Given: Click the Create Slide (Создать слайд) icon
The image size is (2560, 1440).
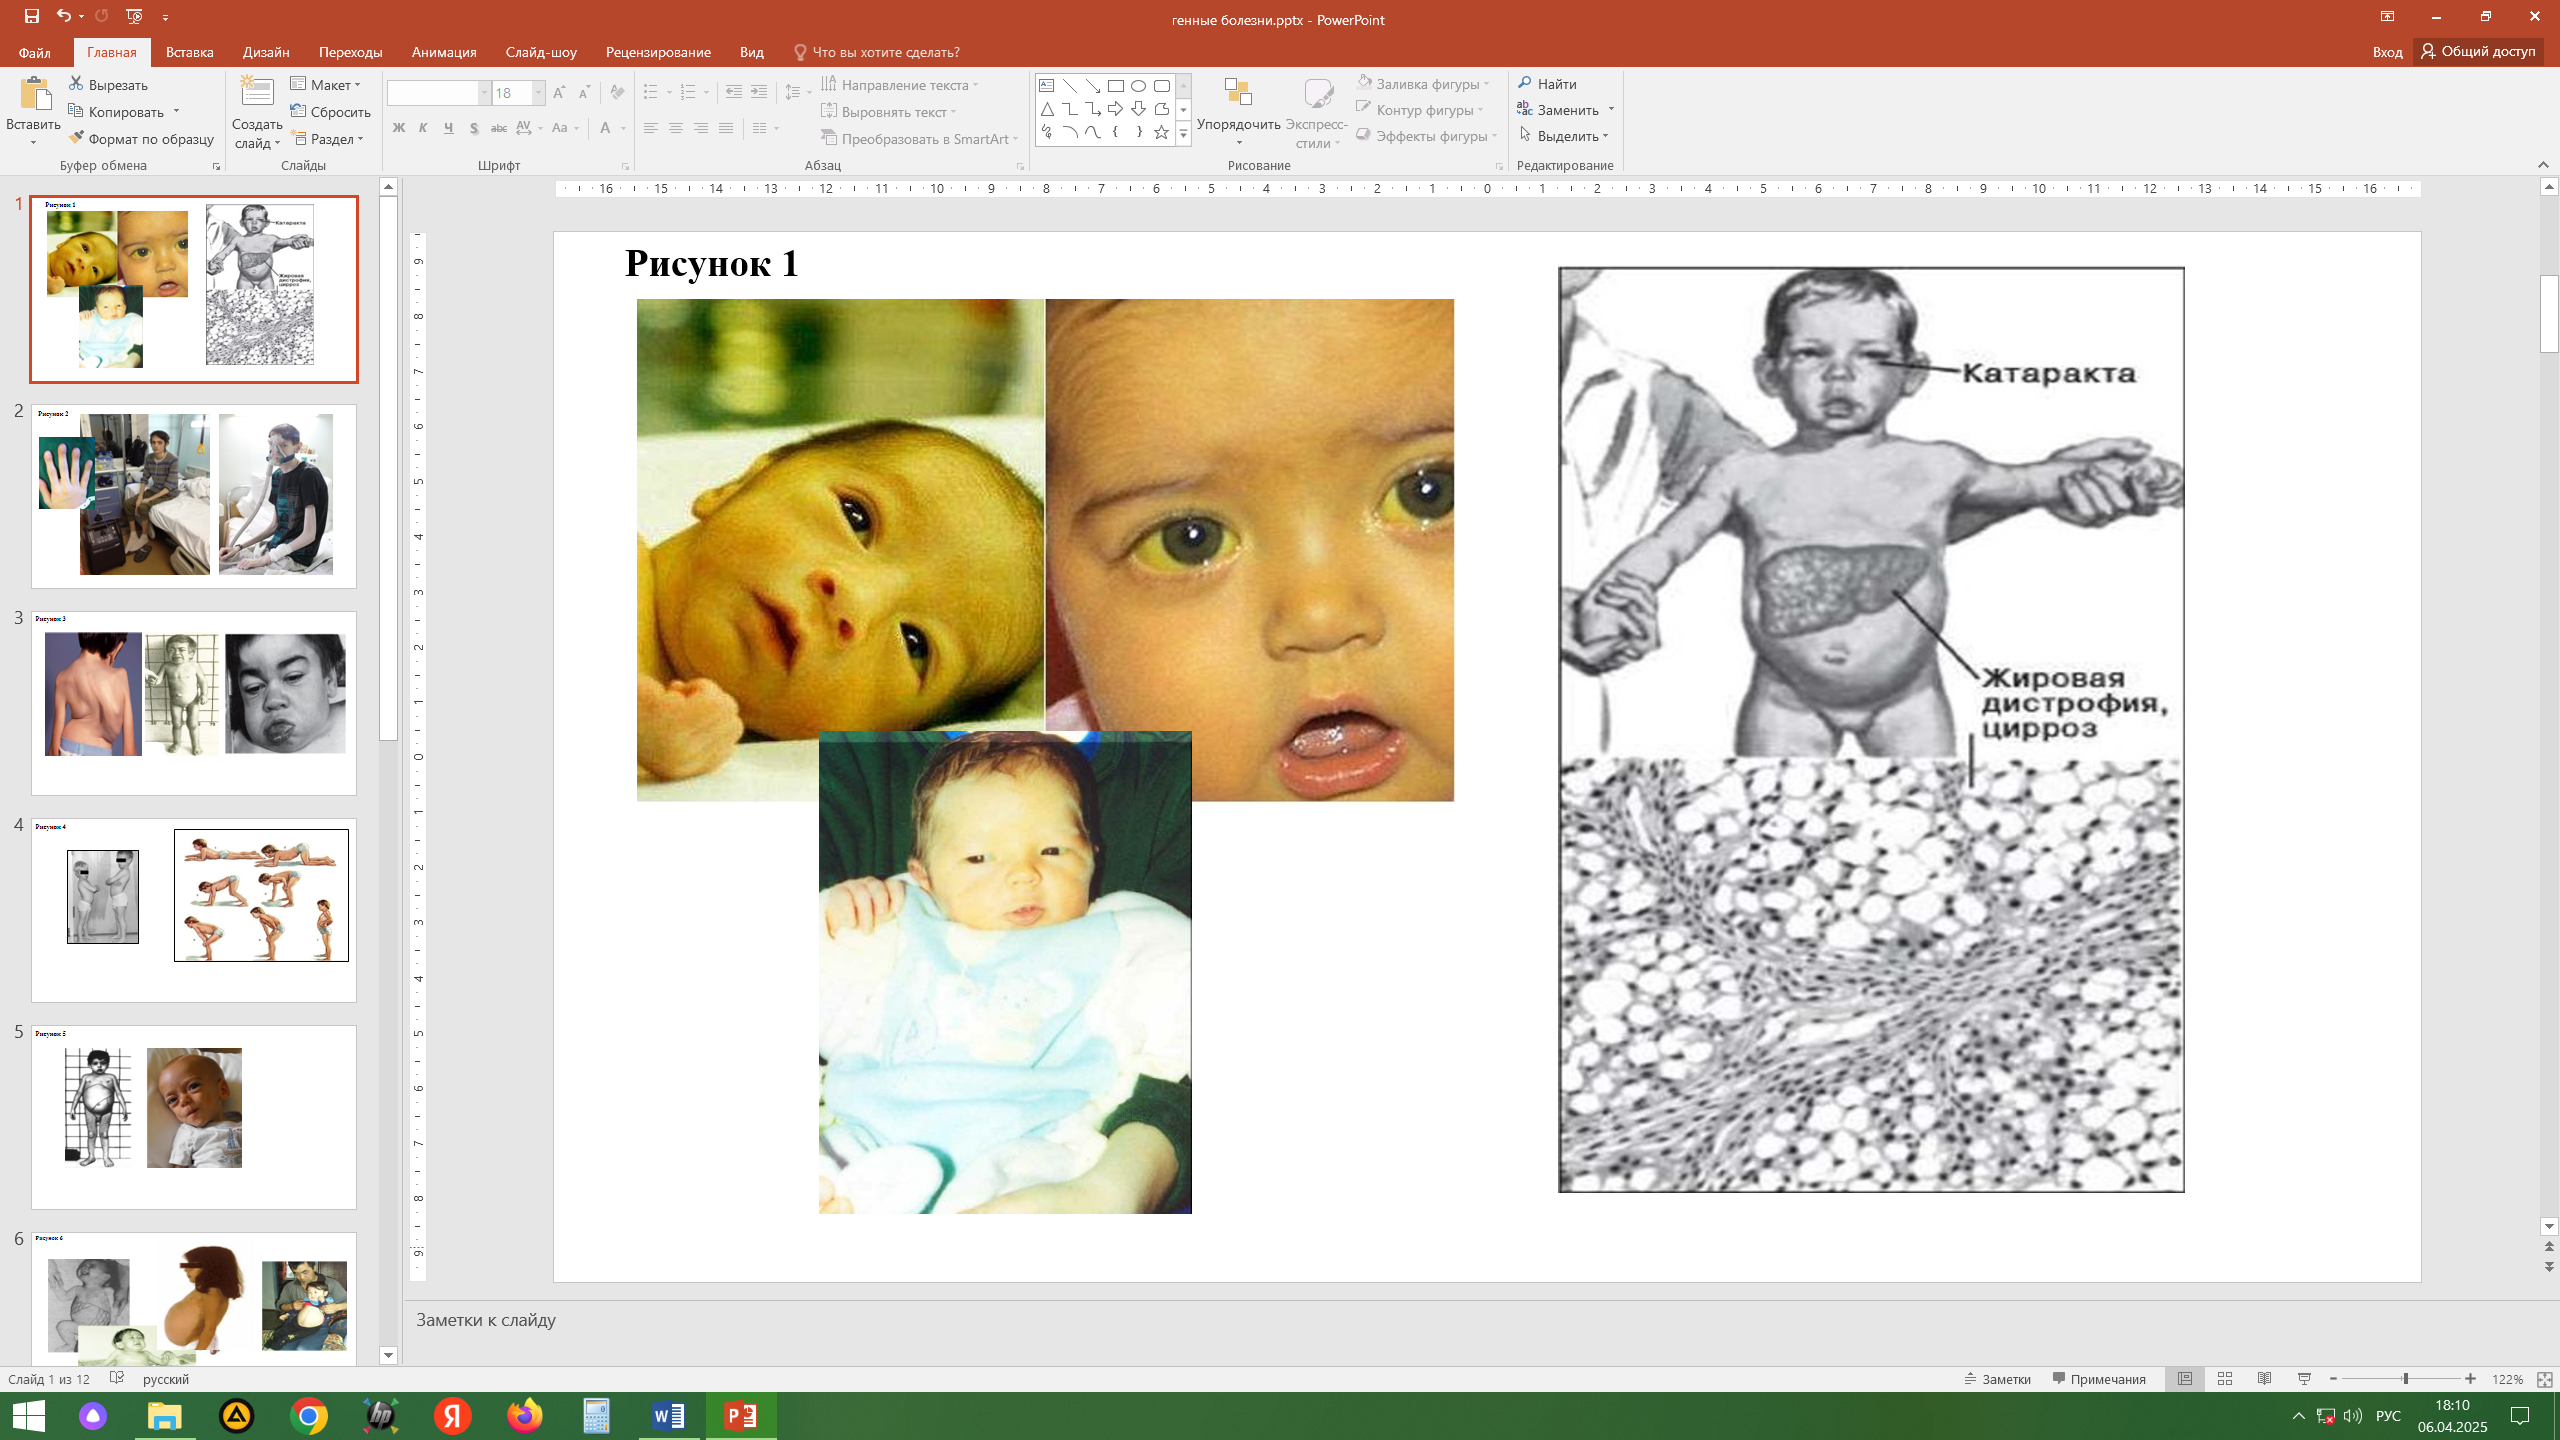Looking at the screenshot, I should (x=257, y=94).
